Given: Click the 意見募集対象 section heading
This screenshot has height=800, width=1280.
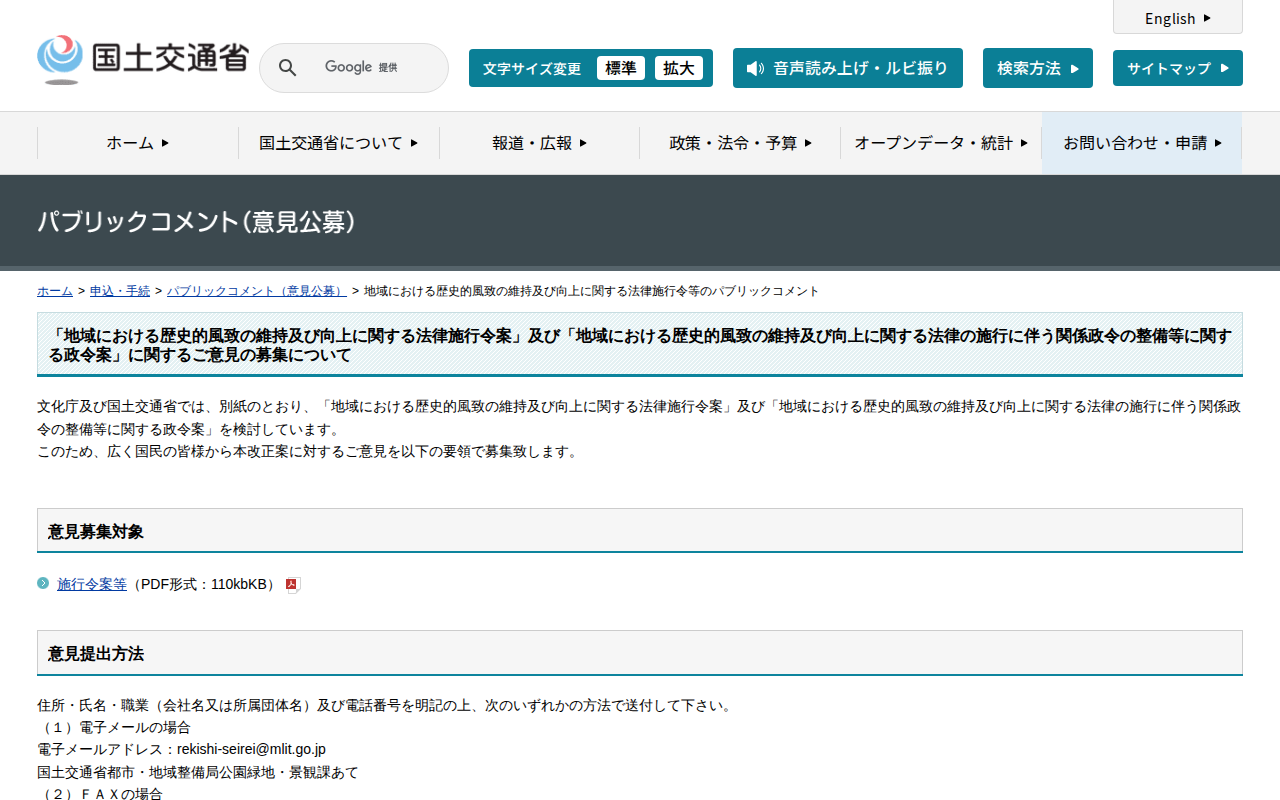Looking at the screenshot, I should pyautogui.click(x=640, y=531).
